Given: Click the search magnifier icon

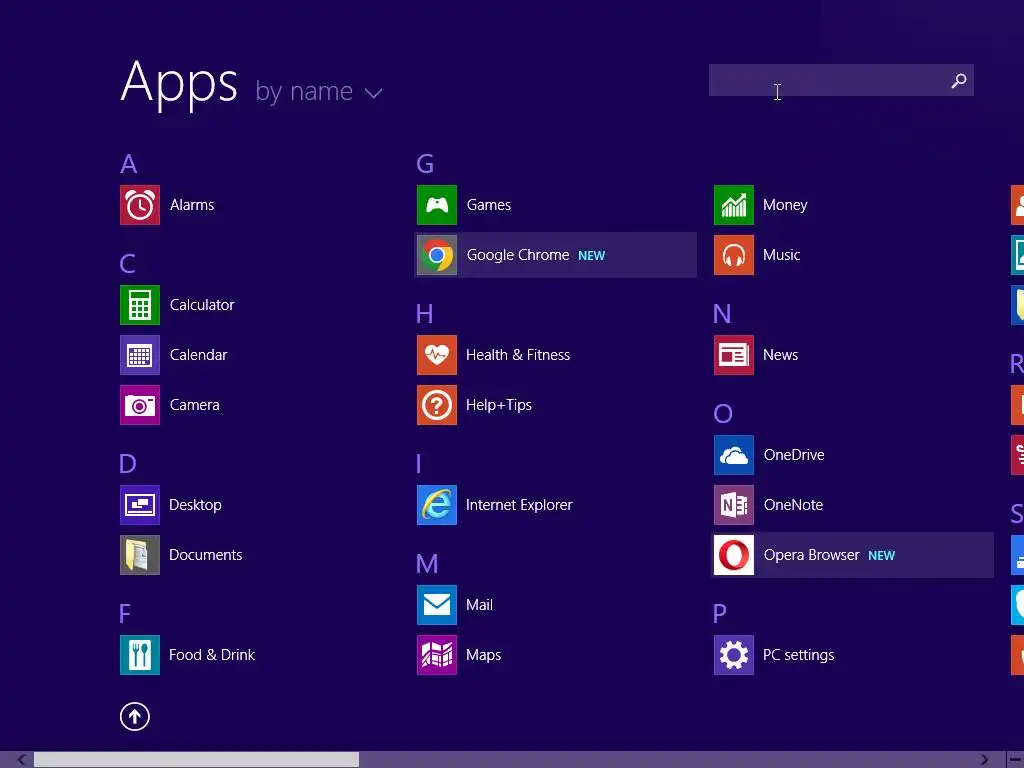Looking at the screenshot, I should (x=959, y=80).
